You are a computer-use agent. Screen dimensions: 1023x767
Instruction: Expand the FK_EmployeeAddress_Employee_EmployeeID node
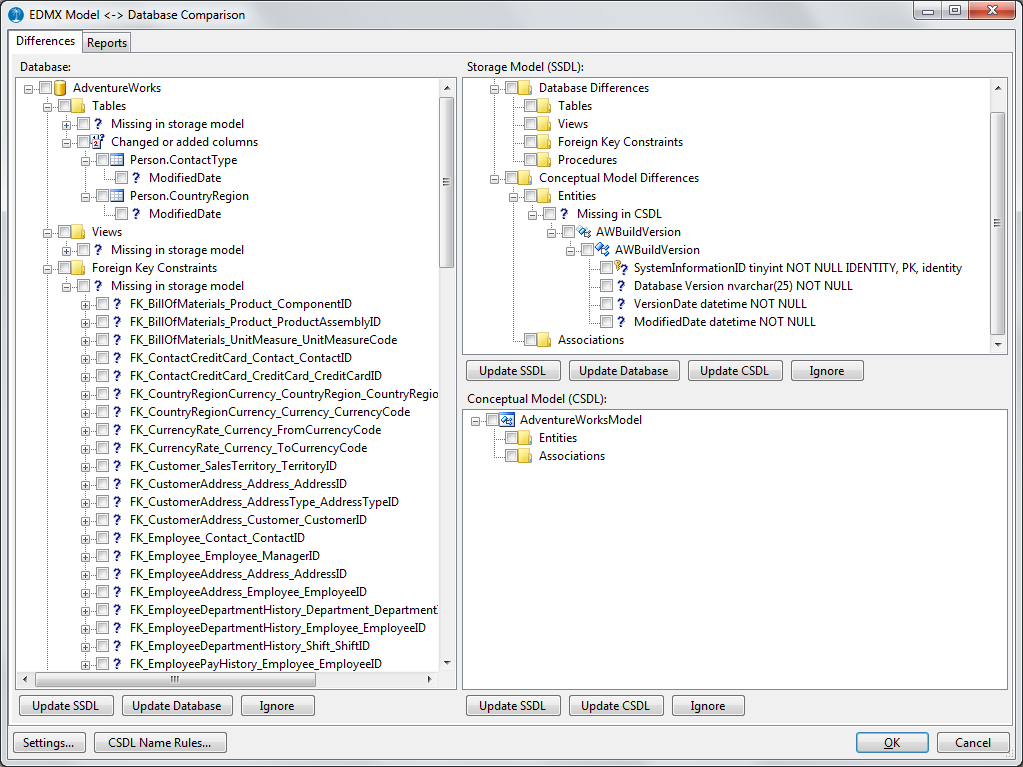85,592
